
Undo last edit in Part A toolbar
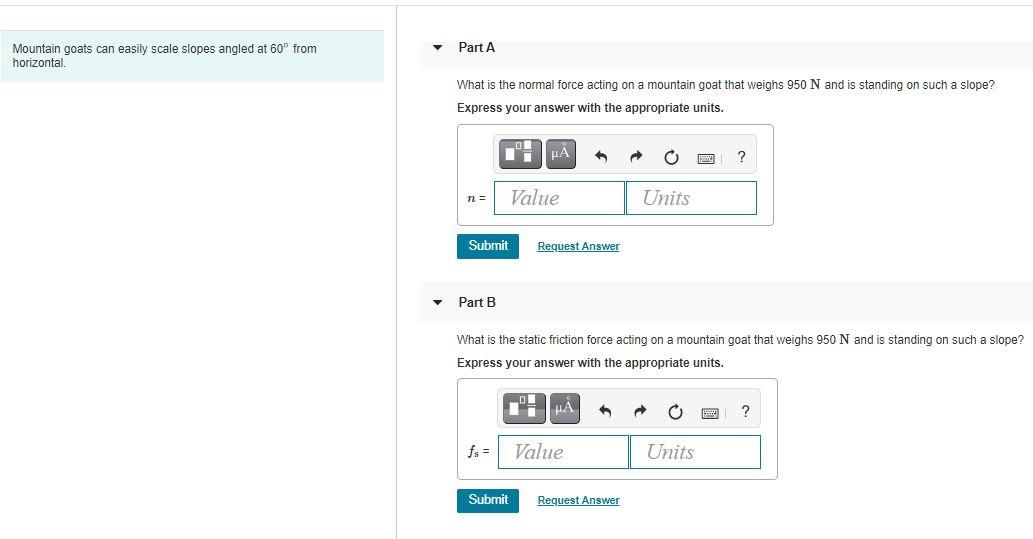[x=601, y=157]
